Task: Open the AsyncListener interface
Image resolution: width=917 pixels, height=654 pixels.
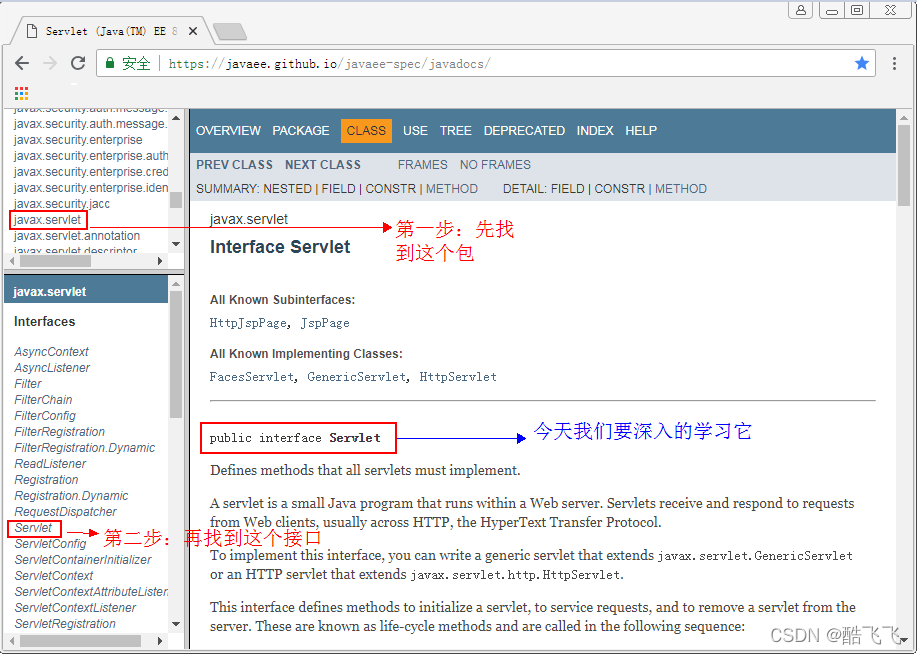Action: 52,367
